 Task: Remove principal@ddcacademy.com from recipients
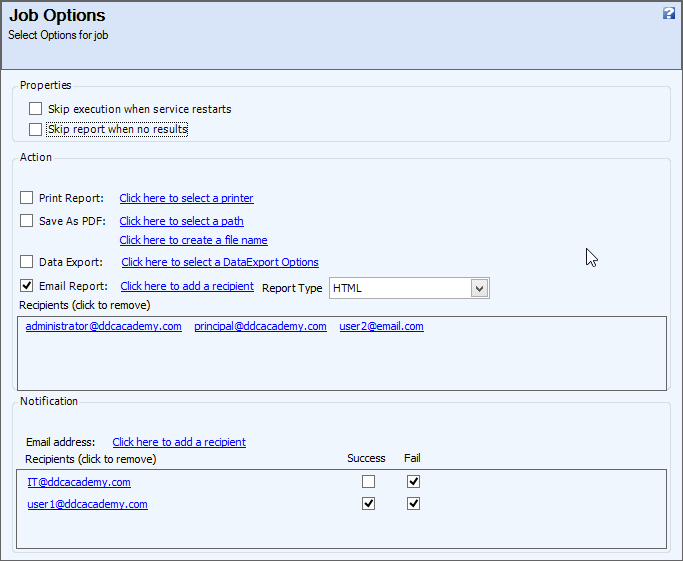point(260,326)
